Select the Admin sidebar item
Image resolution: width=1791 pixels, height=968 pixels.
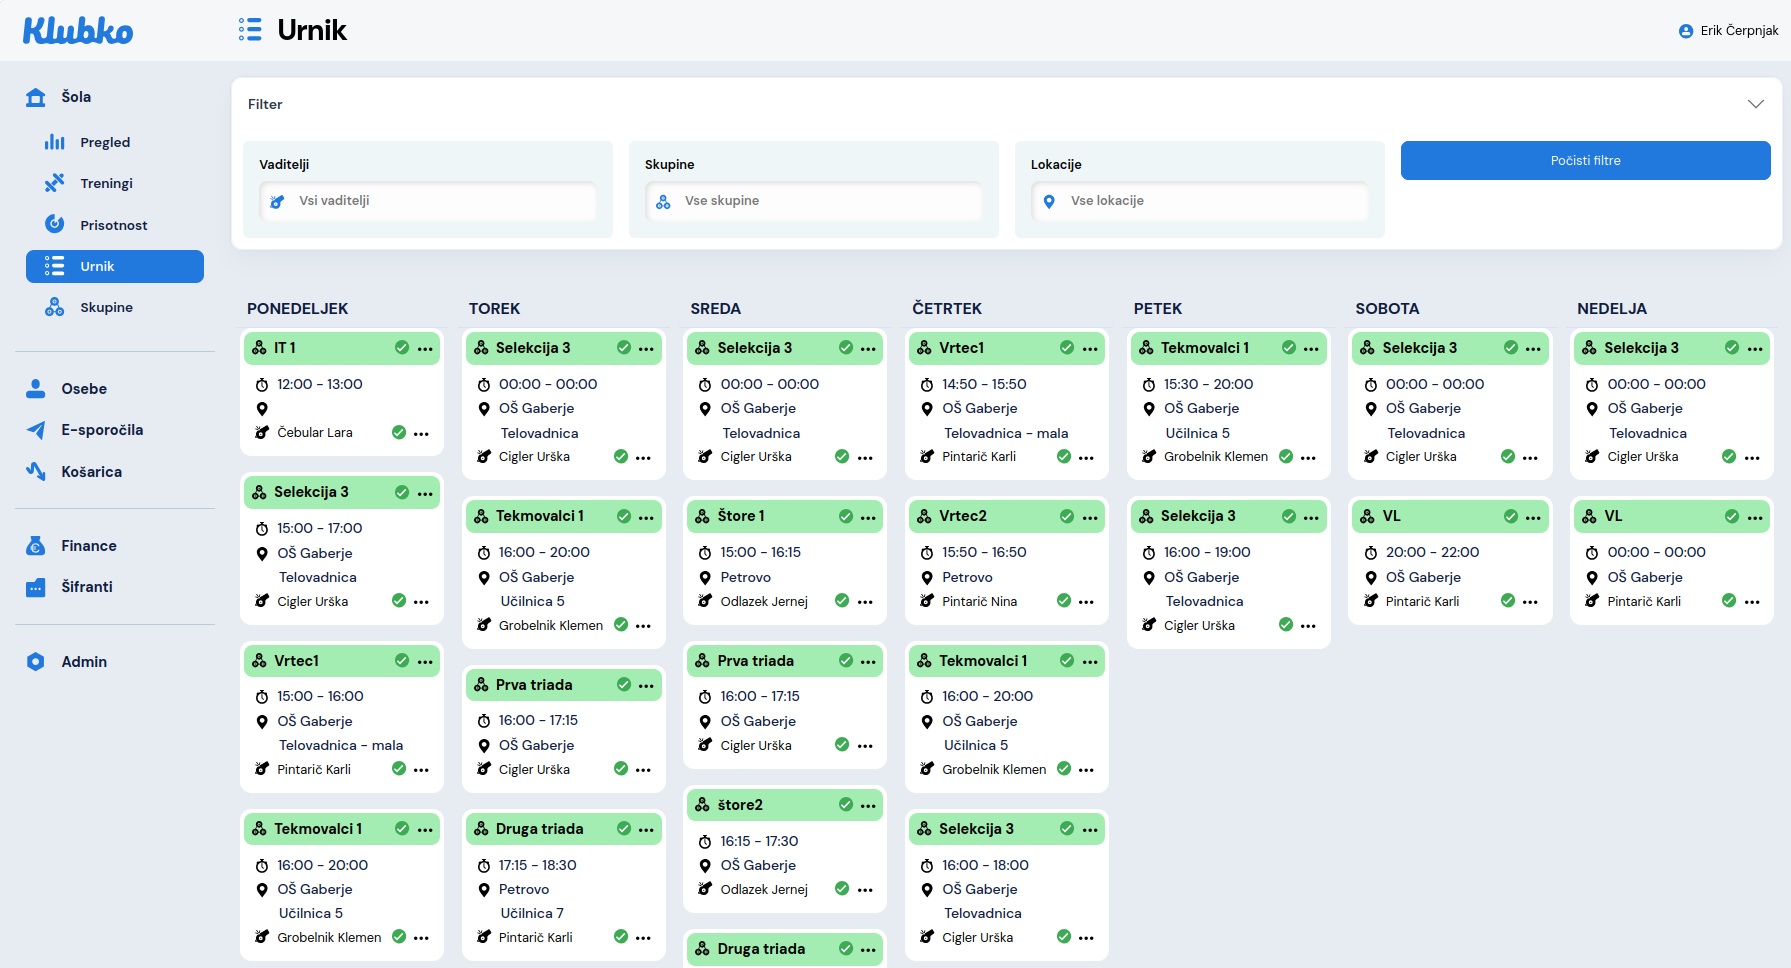click(84, 662)
